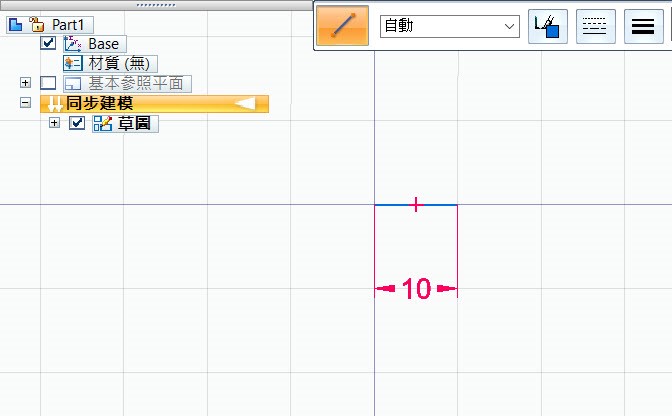This screenshot has height=416, width=672.
Task: Click the Part1 lock icon
Action: click(37, 24)
